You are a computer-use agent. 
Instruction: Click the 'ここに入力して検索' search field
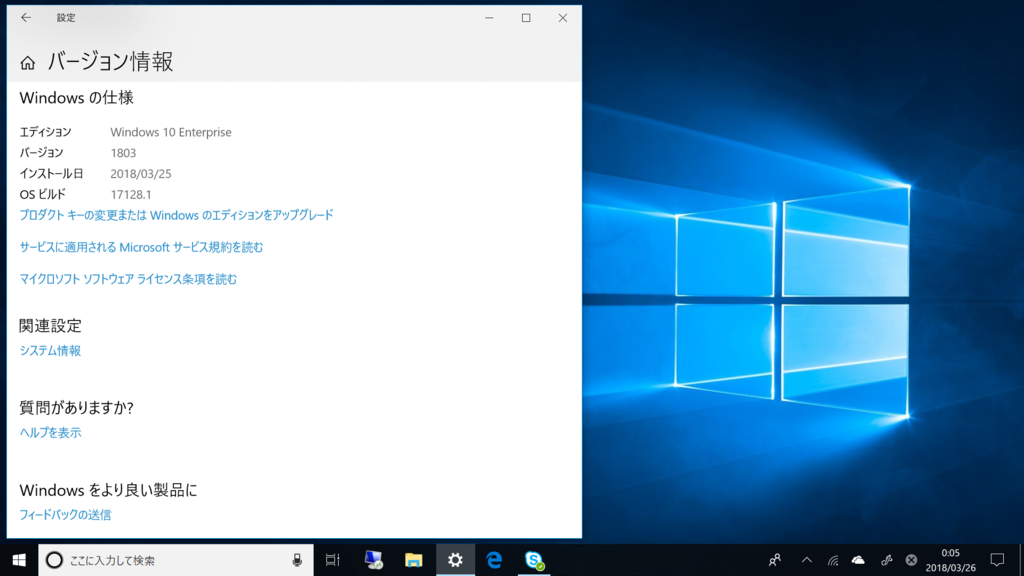pyautogui.click(x=176, y=560)
